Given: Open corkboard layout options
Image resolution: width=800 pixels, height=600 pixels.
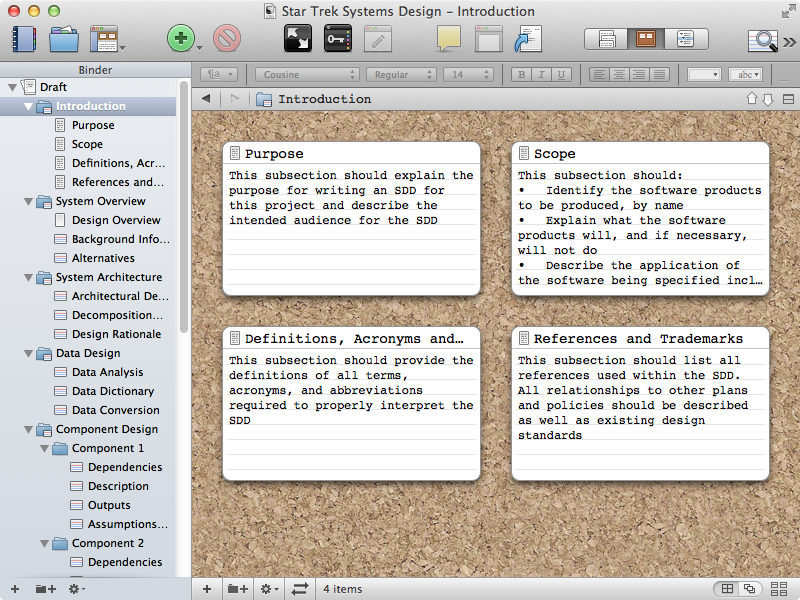Looking at the screenshot, I should coord(779,589).
